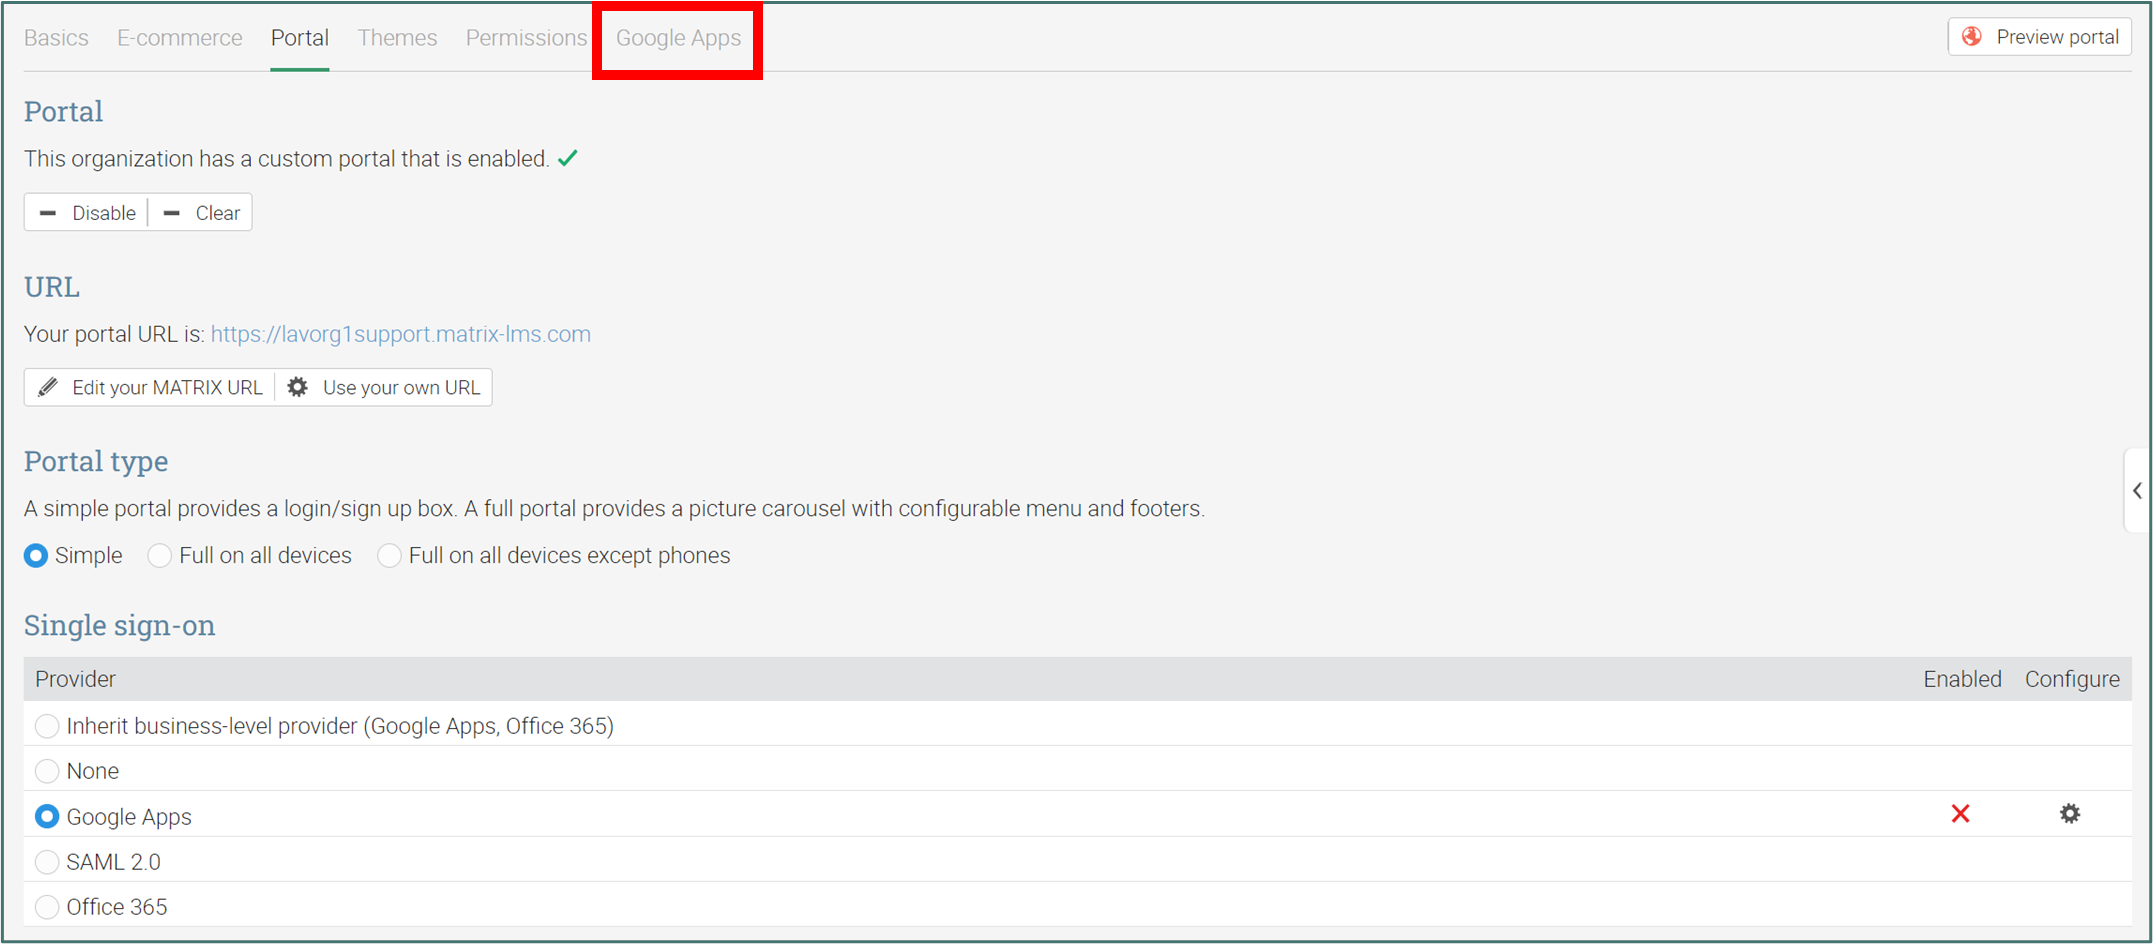Open the E-commerce tab
Image resolution: width=2153 pixels, height=944 pixels.
(180, 38)
